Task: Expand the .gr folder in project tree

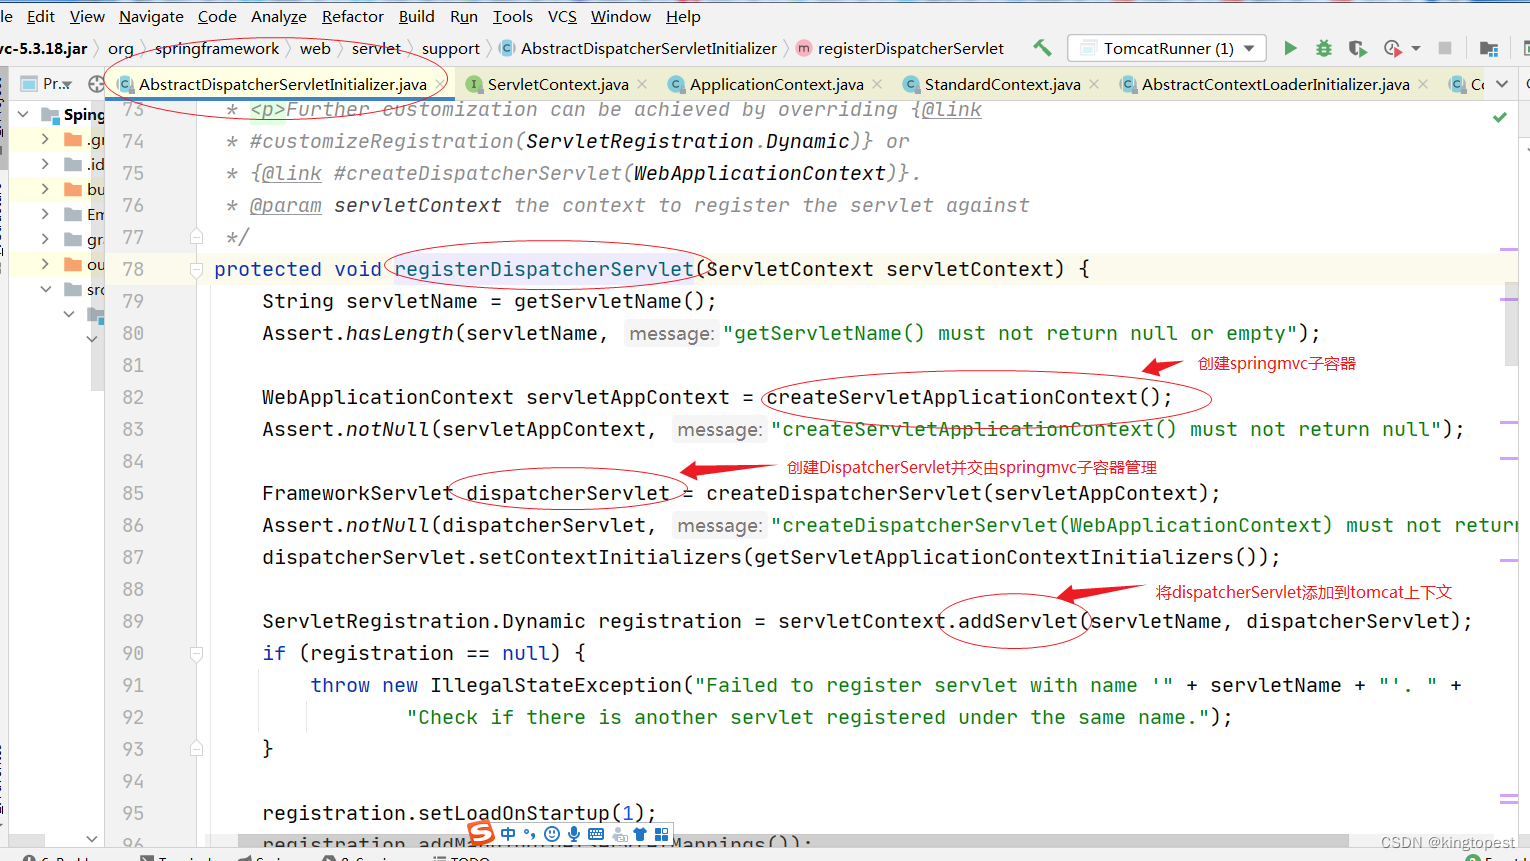Action: tap(45, 139)
